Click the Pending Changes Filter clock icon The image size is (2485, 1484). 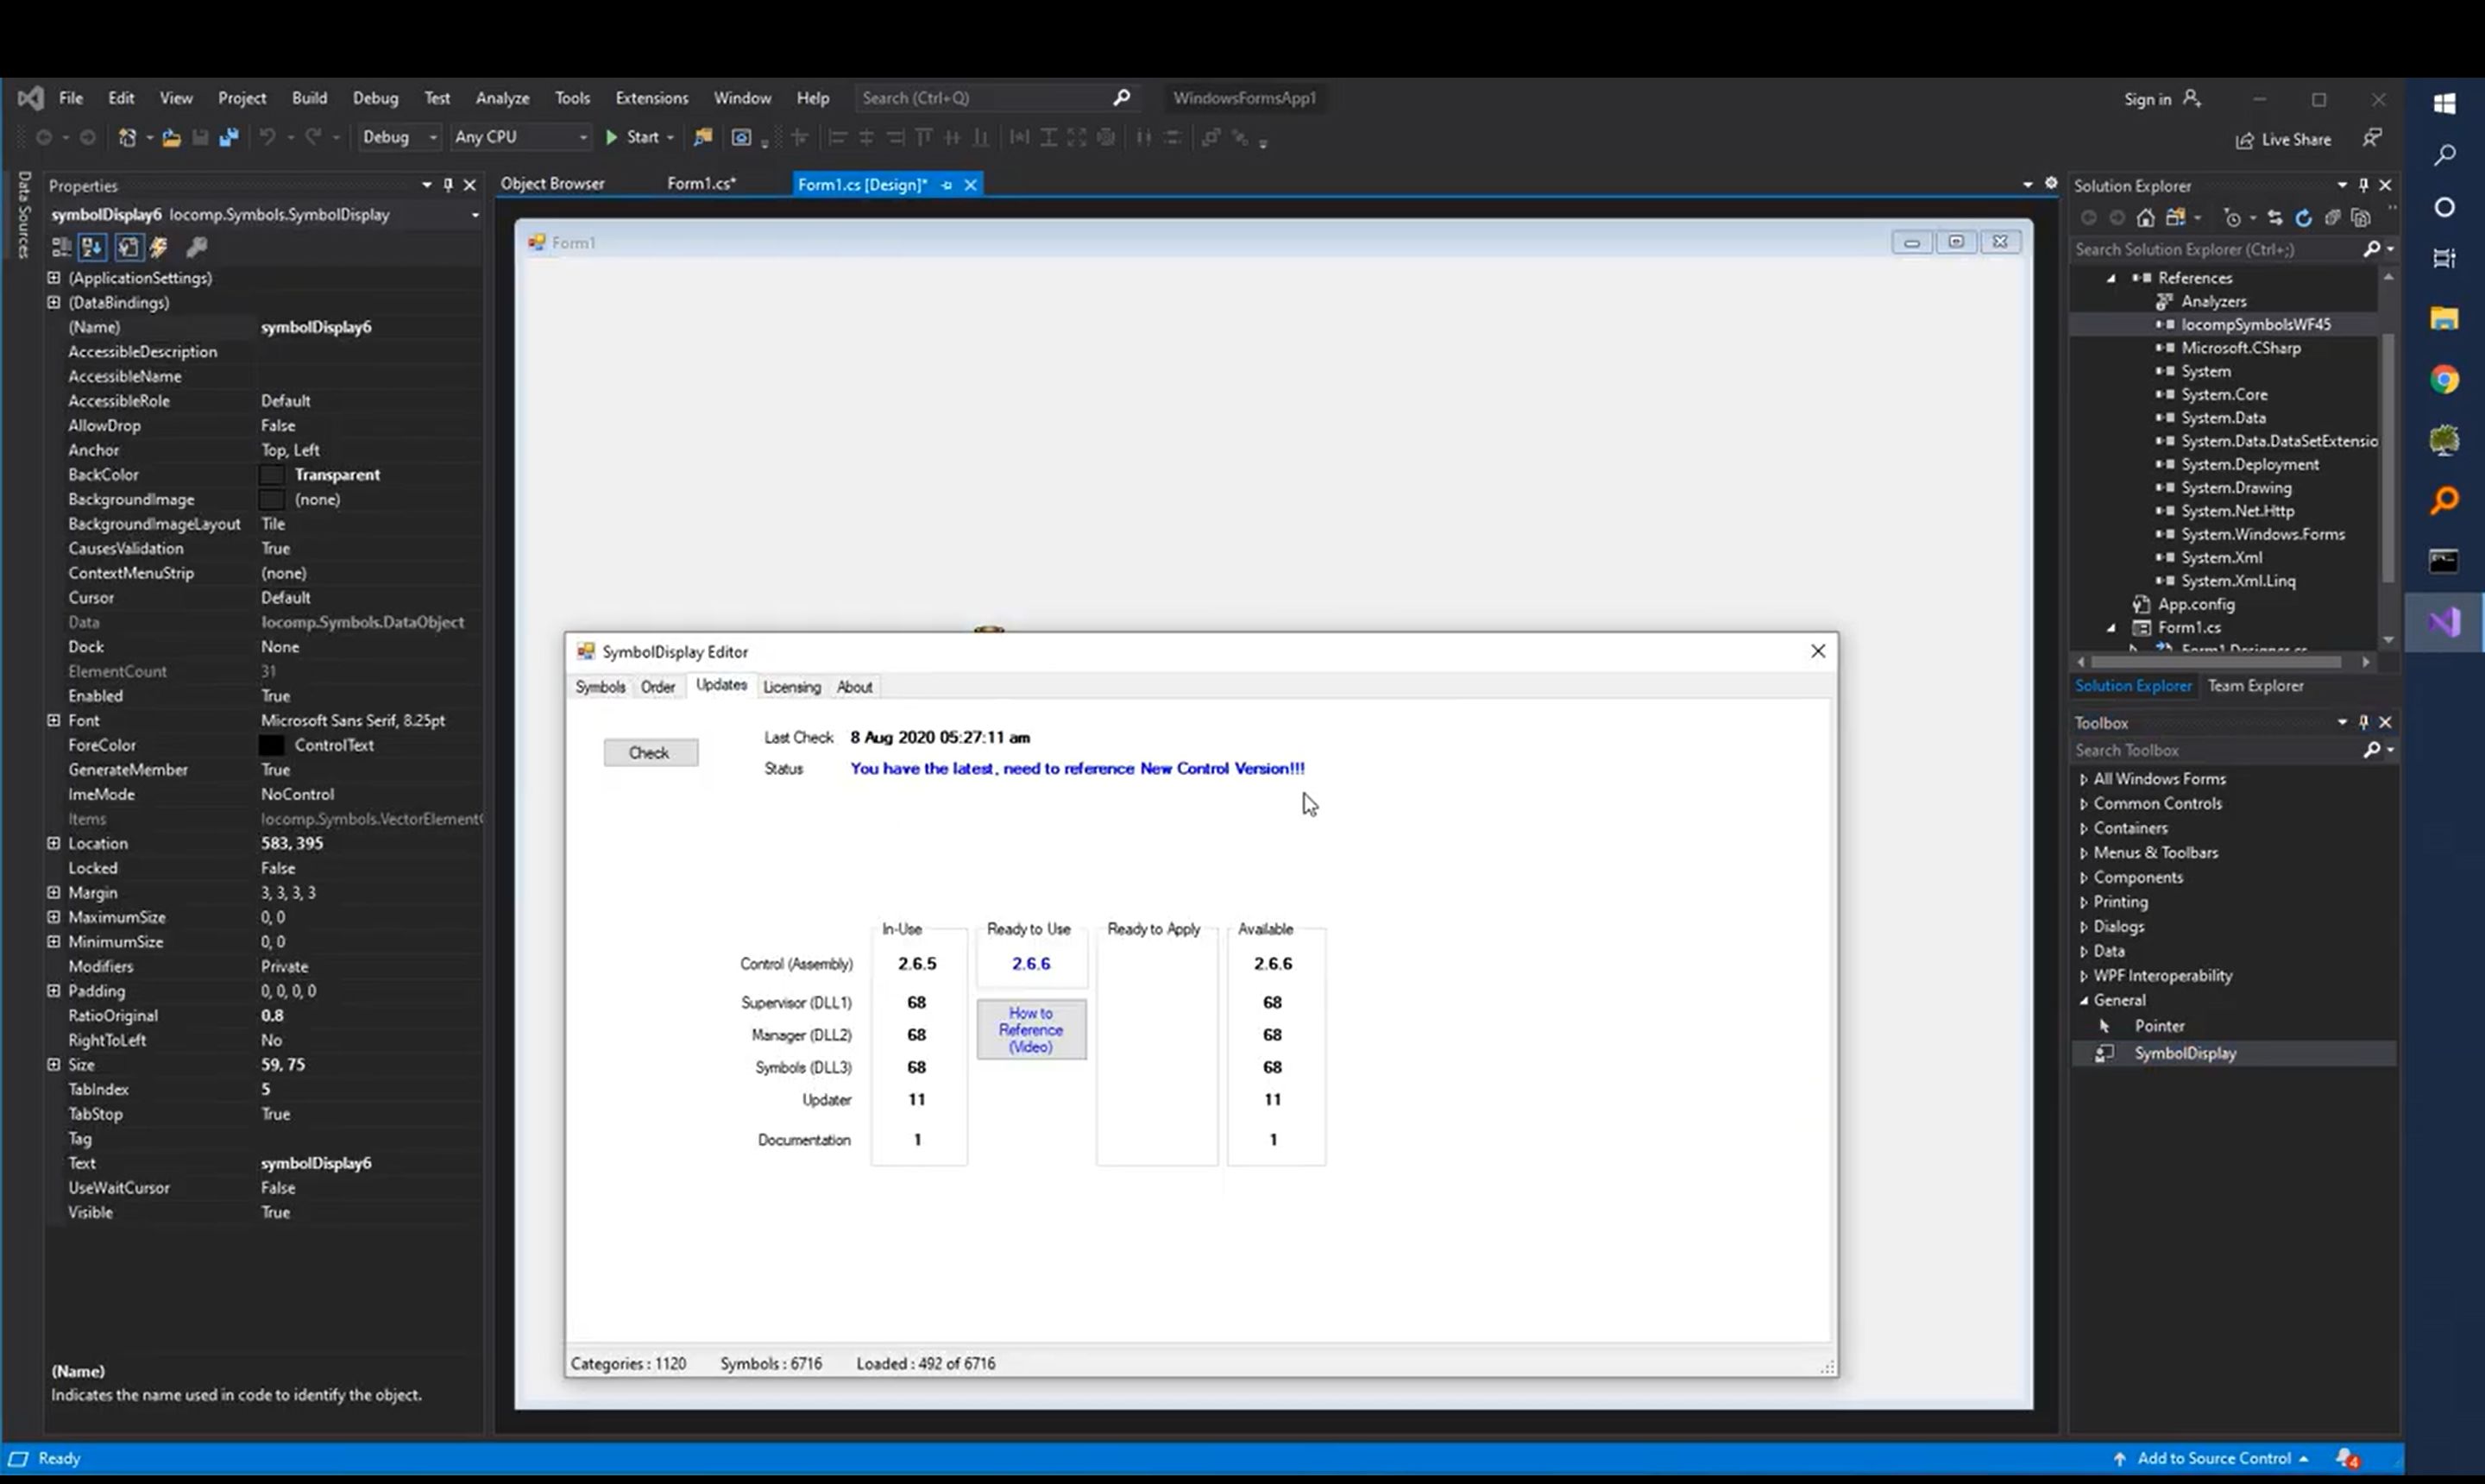[x=2233, y=218]
